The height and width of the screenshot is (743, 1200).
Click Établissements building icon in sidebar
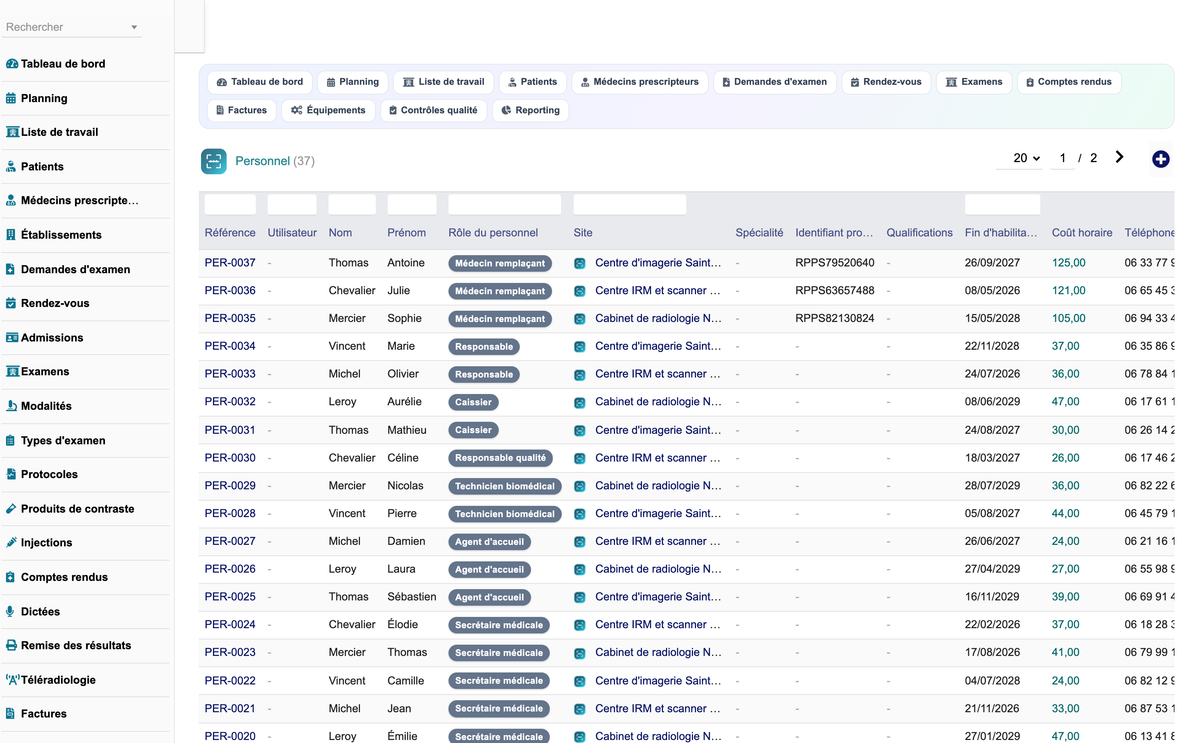(x=11, y=235)
